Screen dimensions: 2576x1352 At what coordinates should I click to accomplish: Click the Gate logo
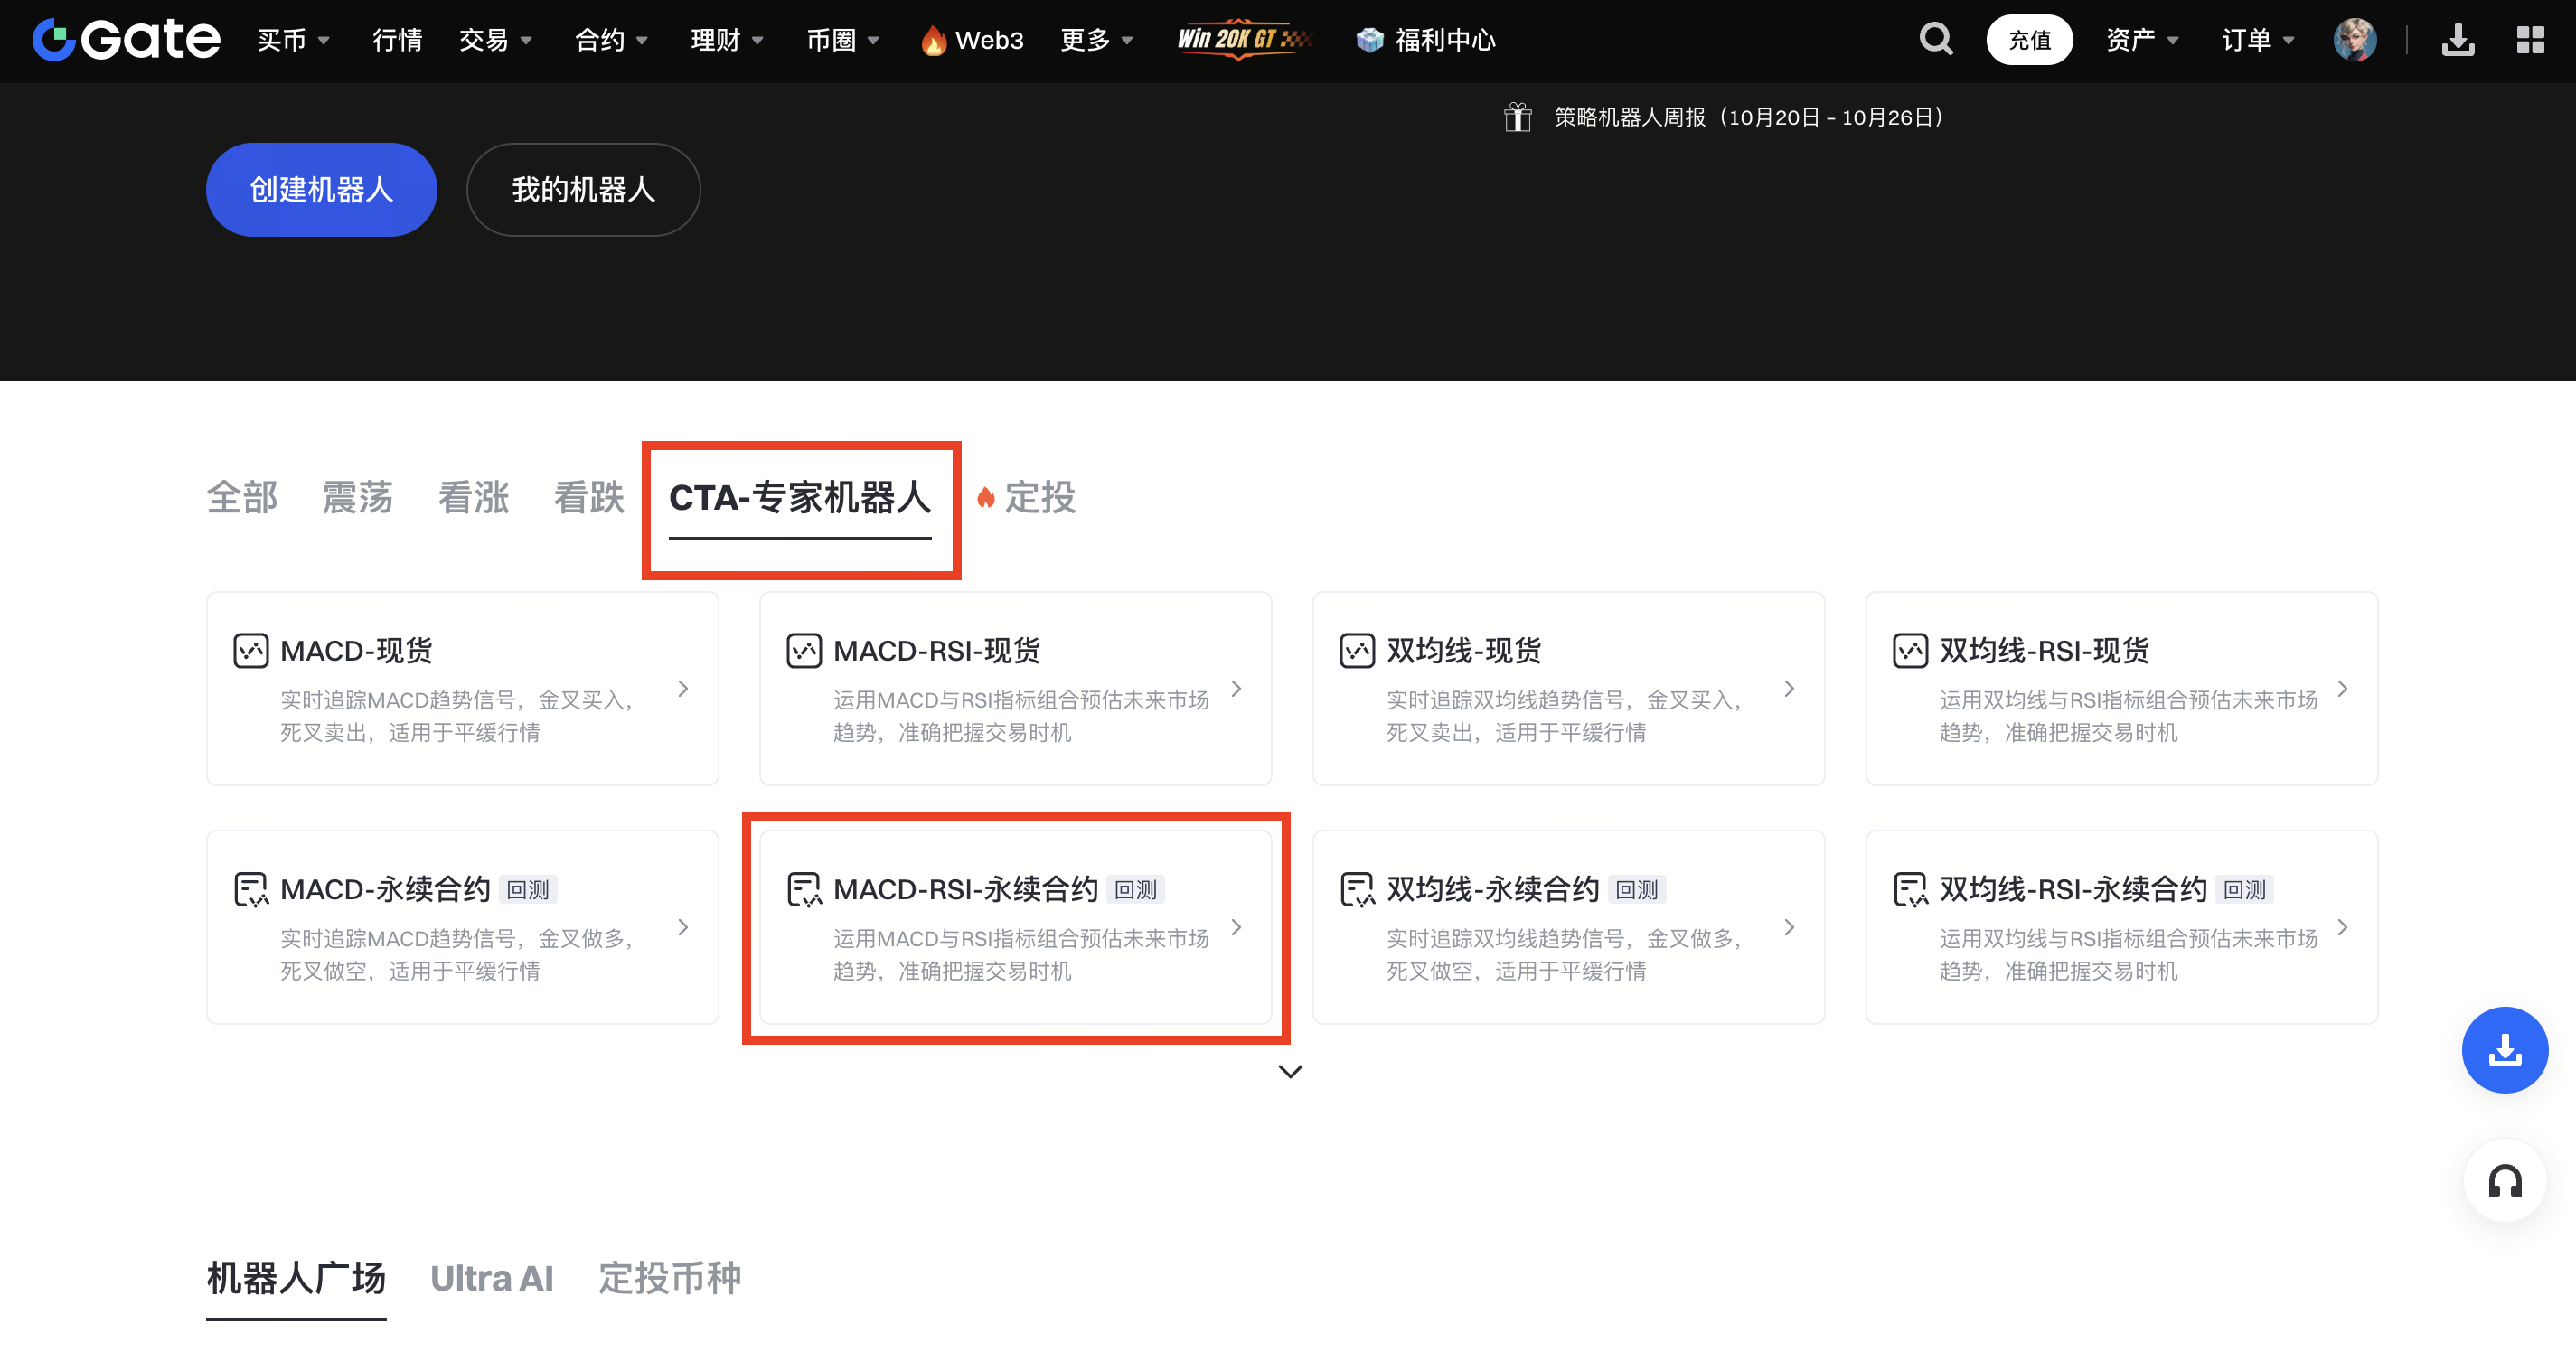click(126, 40)
